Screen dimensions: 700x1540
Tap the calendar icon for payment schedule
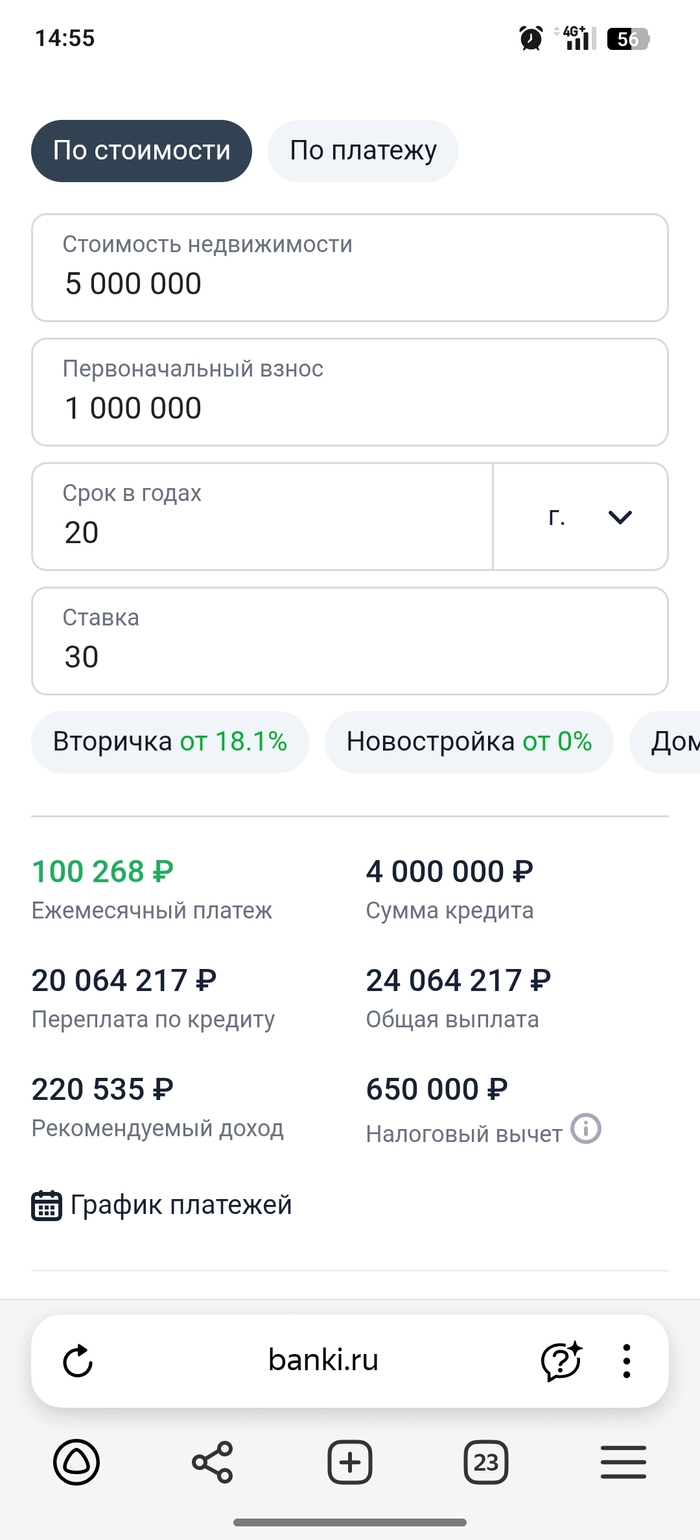point(46,1205)
